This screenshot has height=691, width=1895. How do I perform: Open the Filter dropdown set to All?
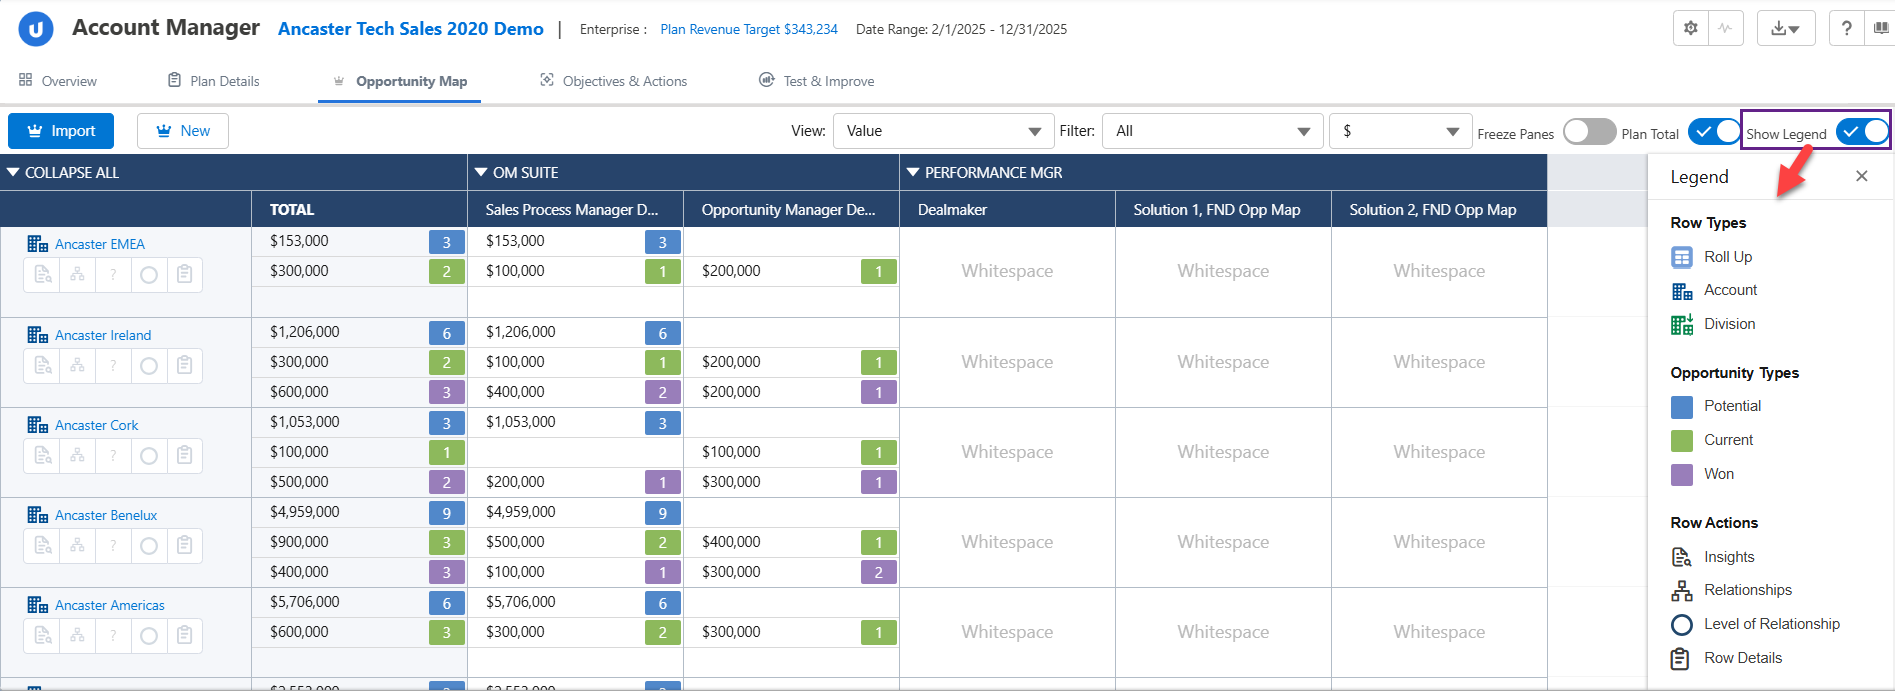pos(1212,131)
